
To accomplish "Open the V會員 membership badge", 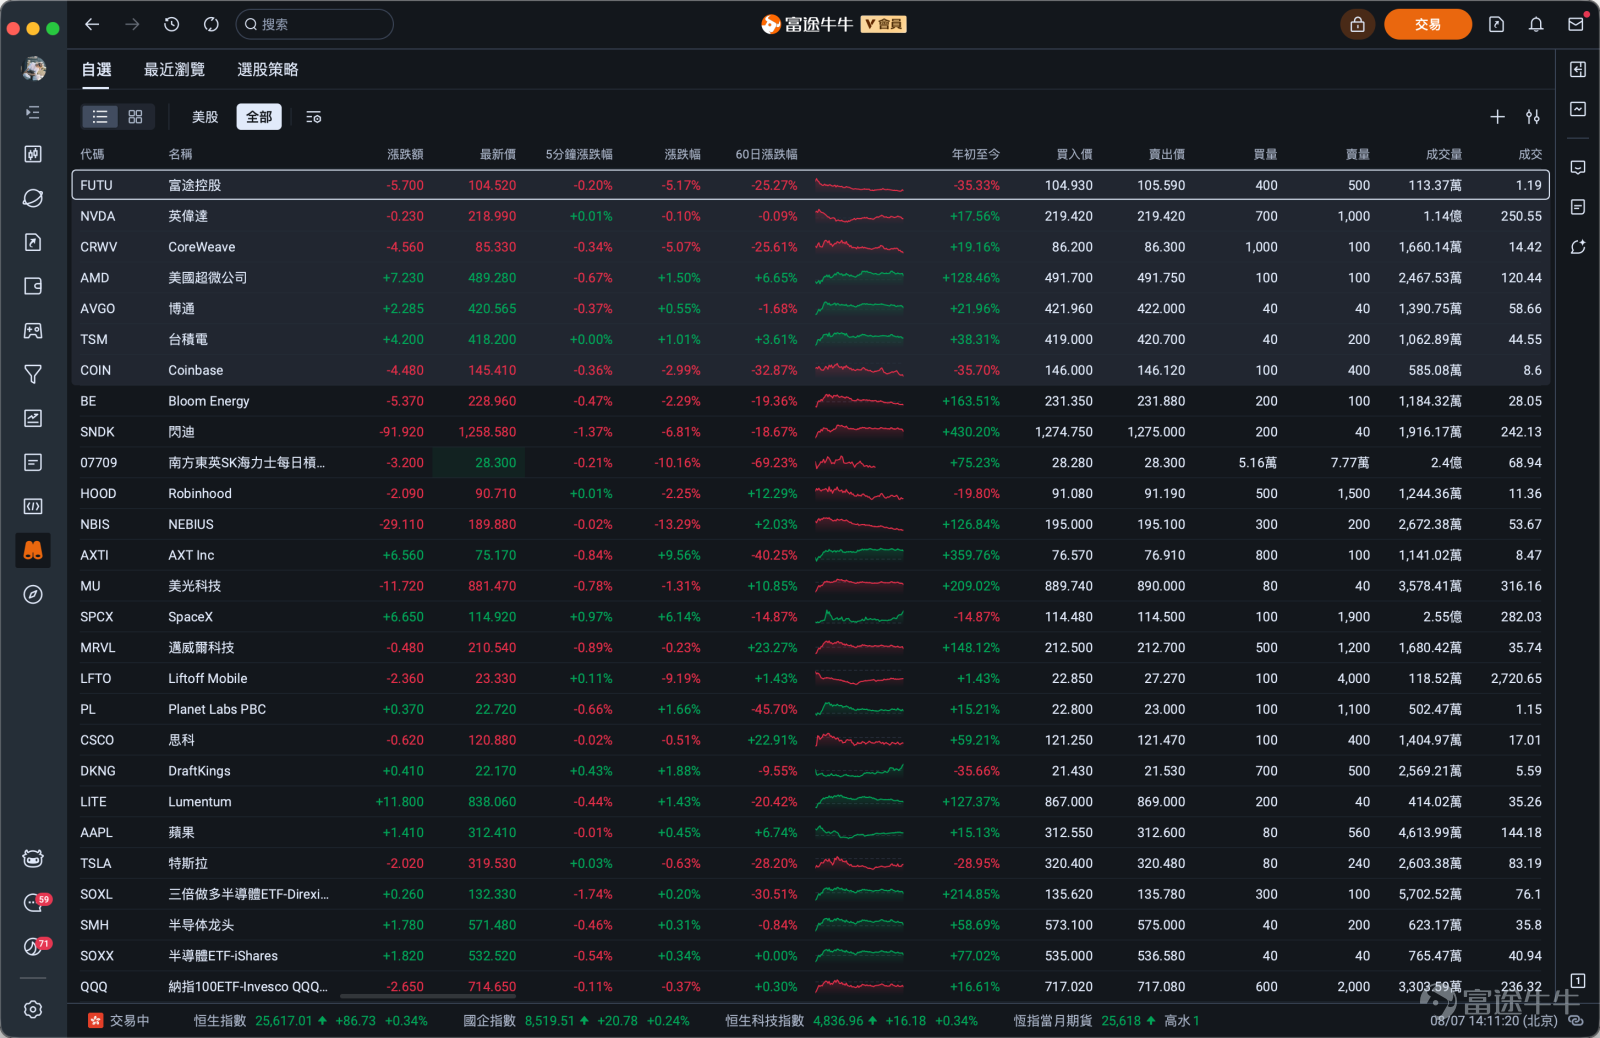I will (884, 24).
